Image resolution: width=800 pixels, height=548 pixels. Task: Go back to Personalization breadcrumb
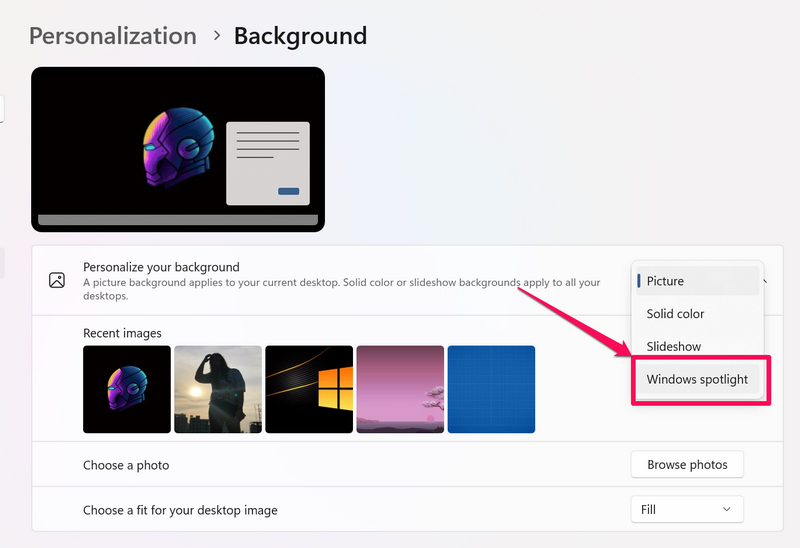coord(113,36)
